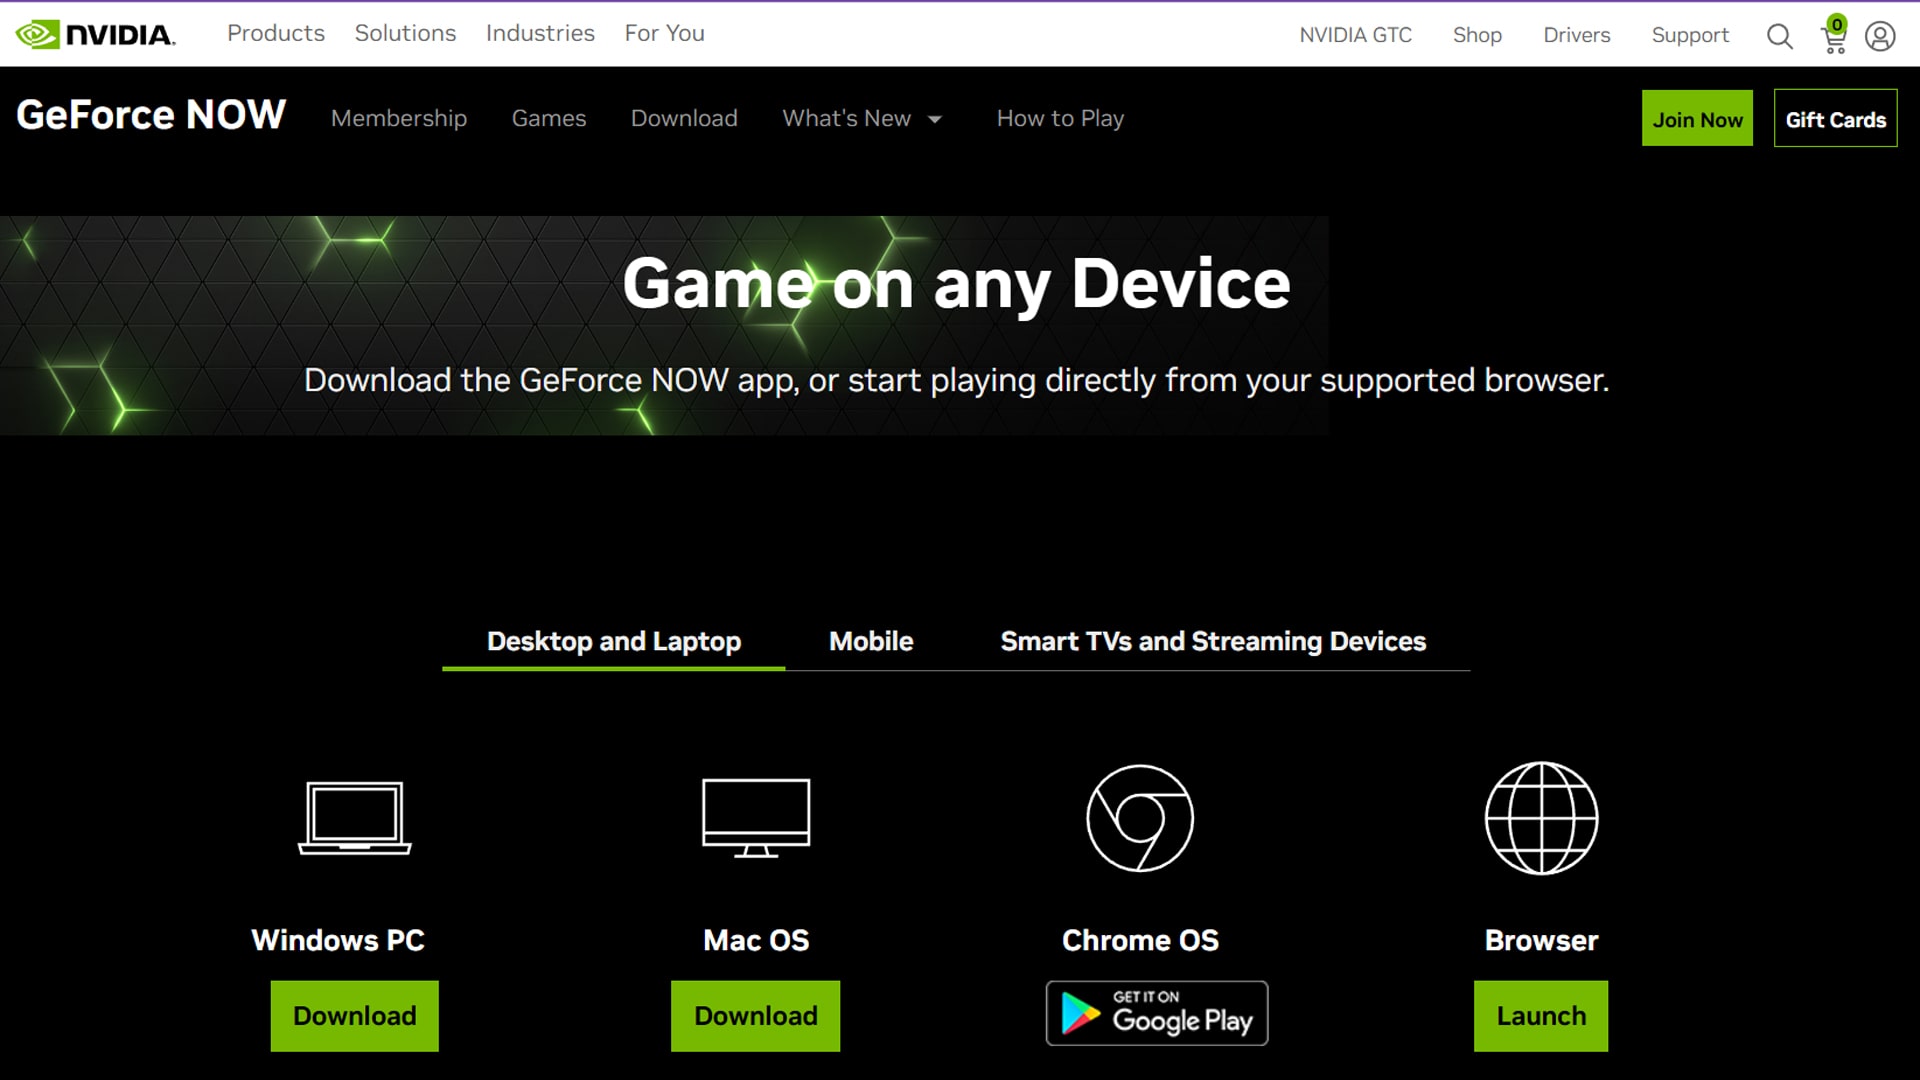Select Smart TVs and Streaming Devices tab
This screenshot has height=1080, width=1920.
[1212, 642]
